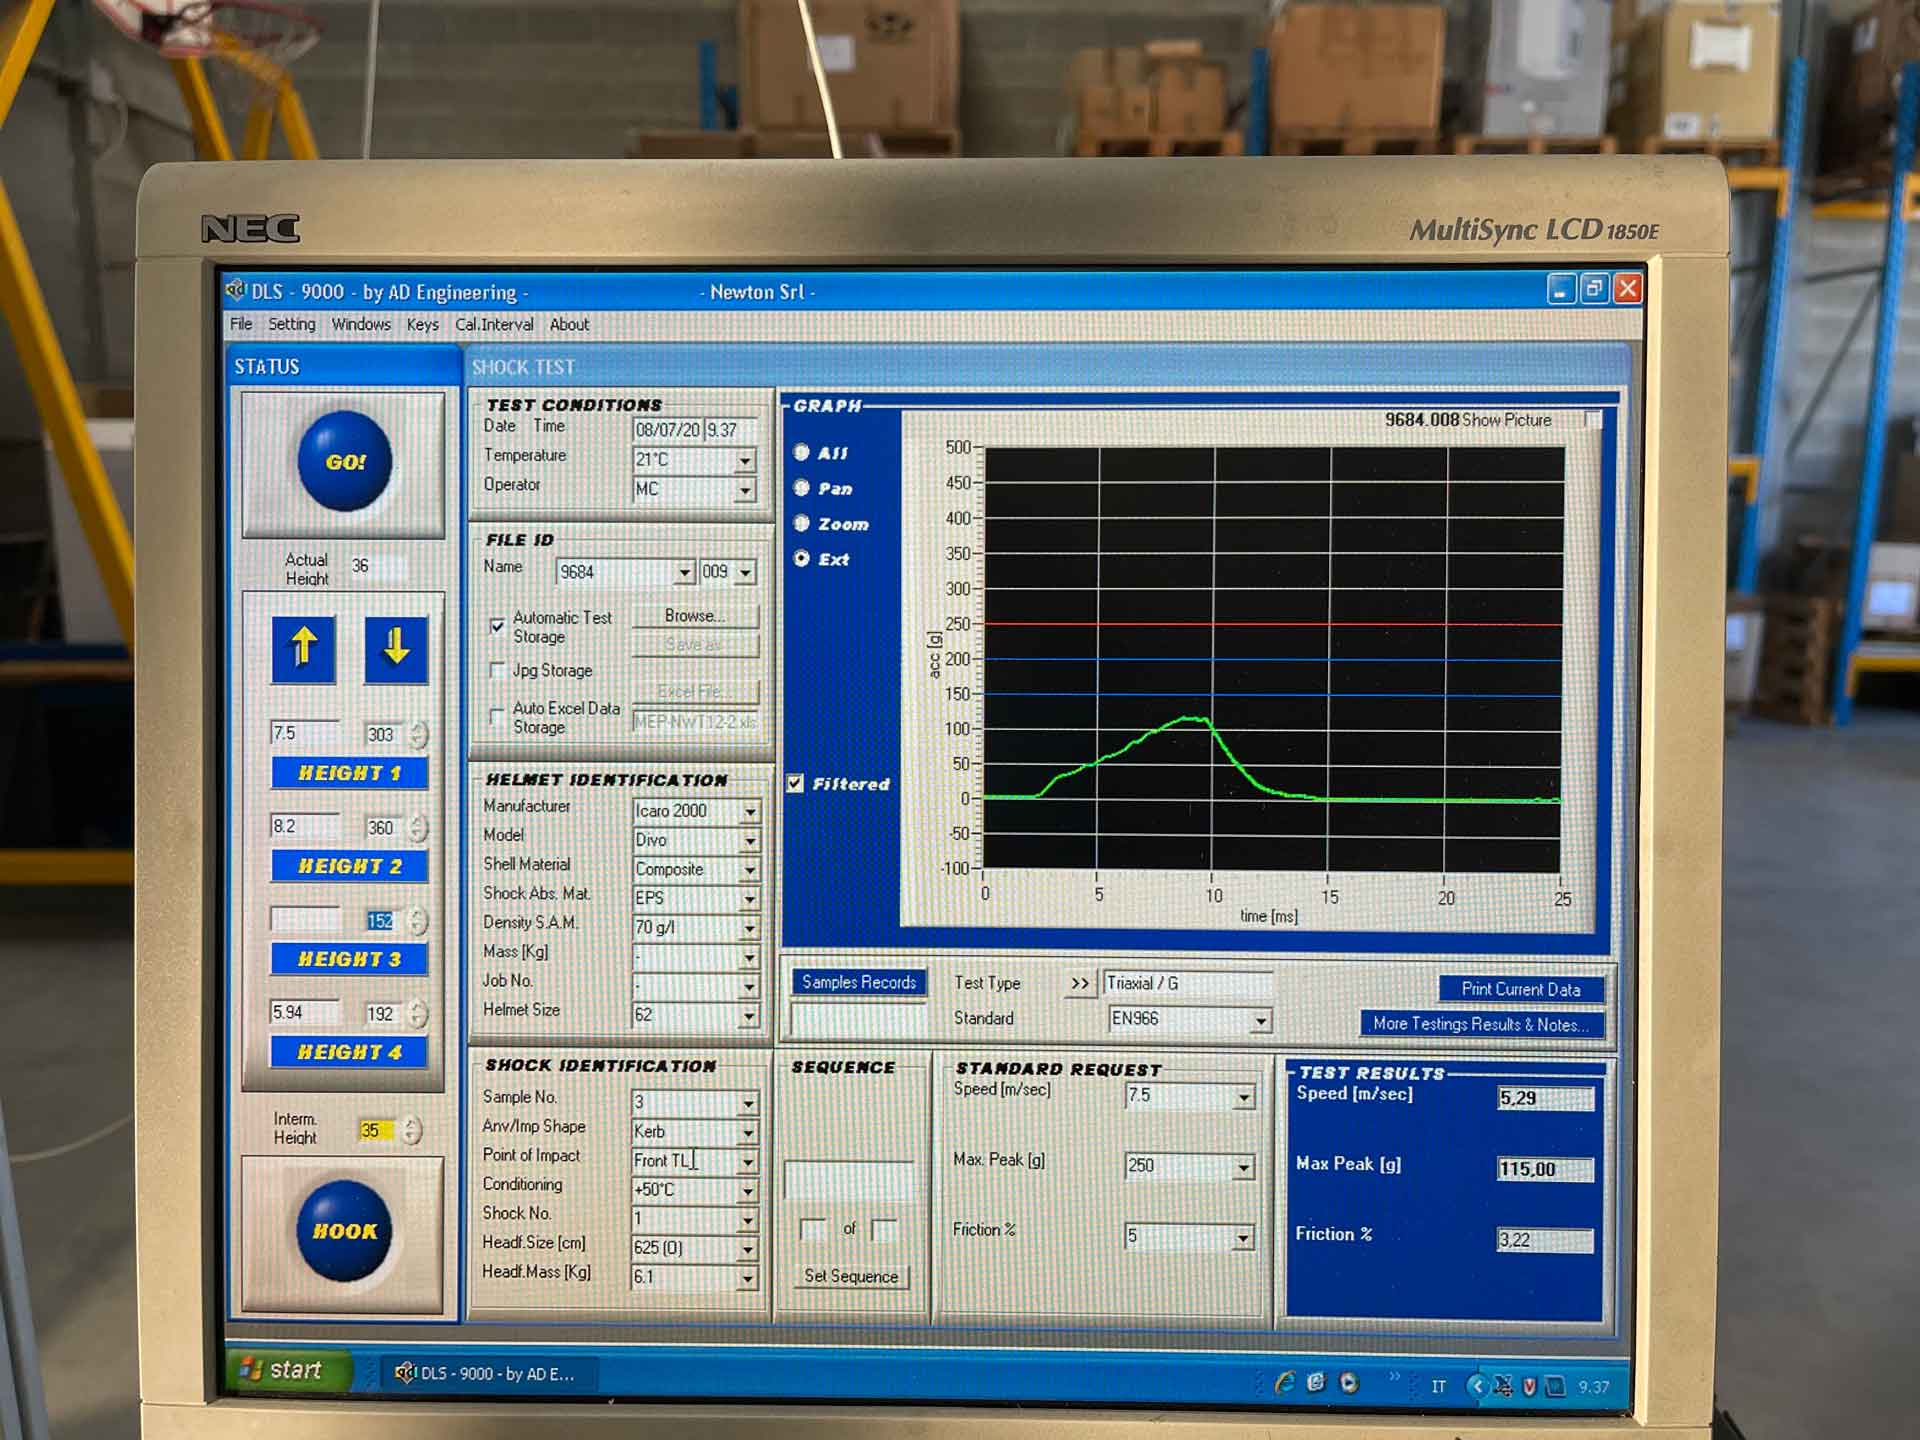Open the Friction % request dropdown
This screenshot has height=1440, width=1920.
pyautogui.click(x=1242, y=1238)
